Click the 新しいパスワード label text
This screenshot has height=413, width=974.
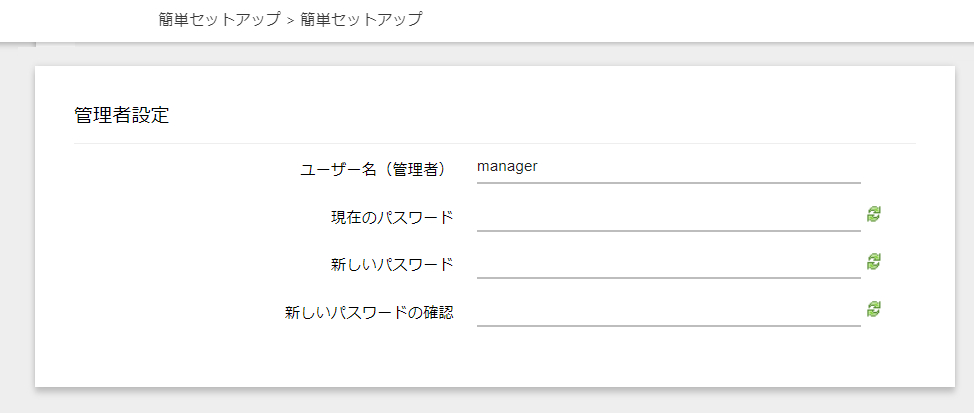tap(392, 265)
